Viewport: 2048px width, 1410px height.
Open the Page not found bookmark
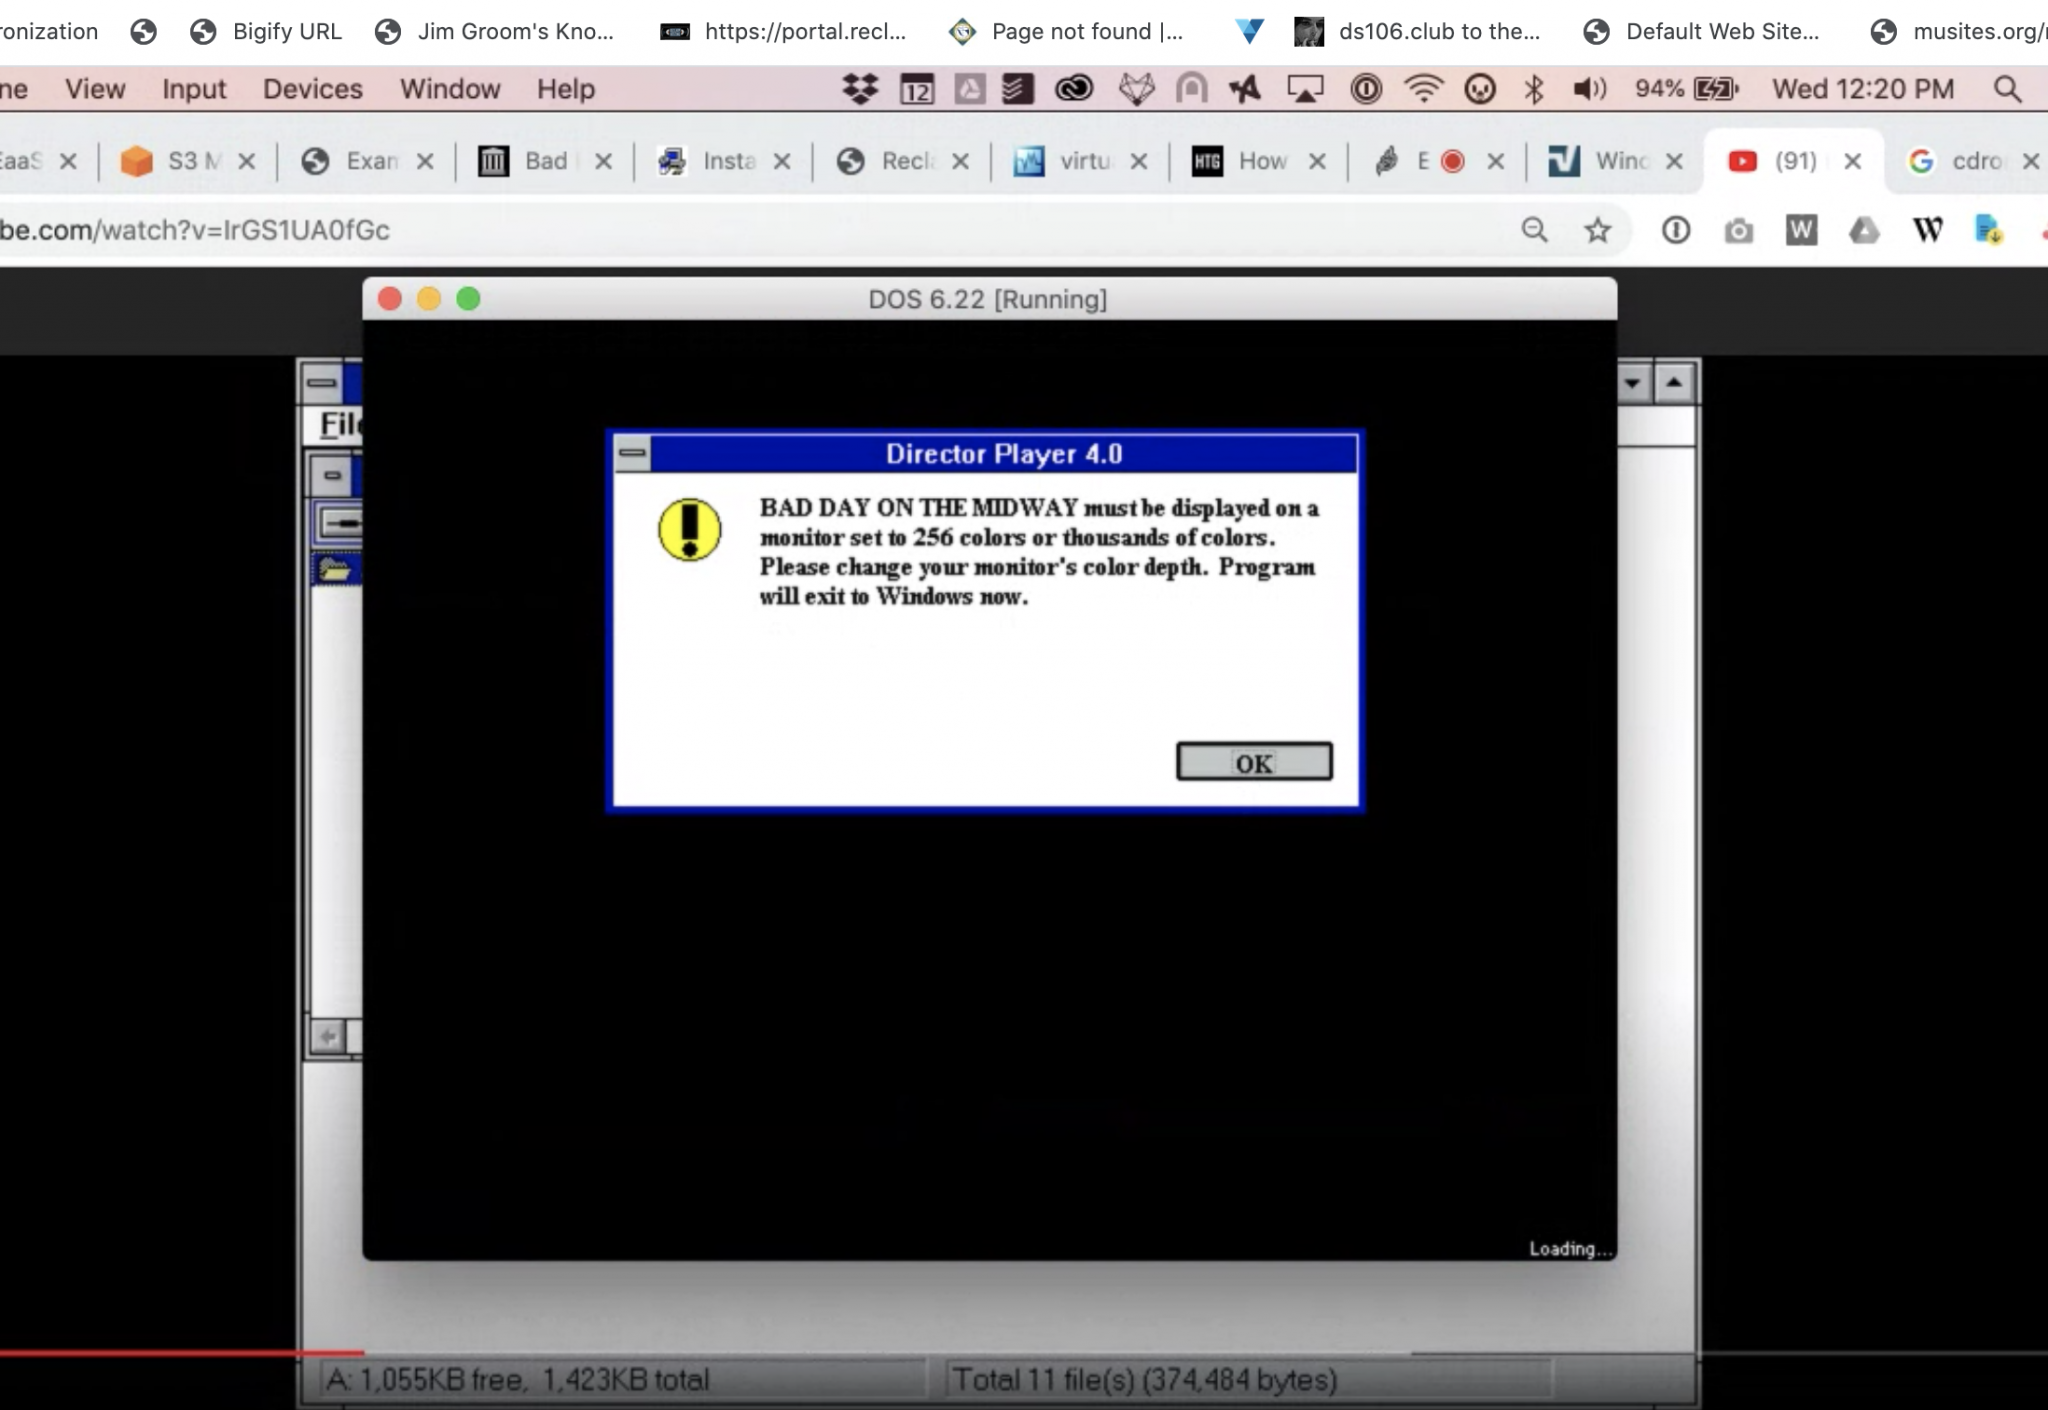click(1066, 32)
